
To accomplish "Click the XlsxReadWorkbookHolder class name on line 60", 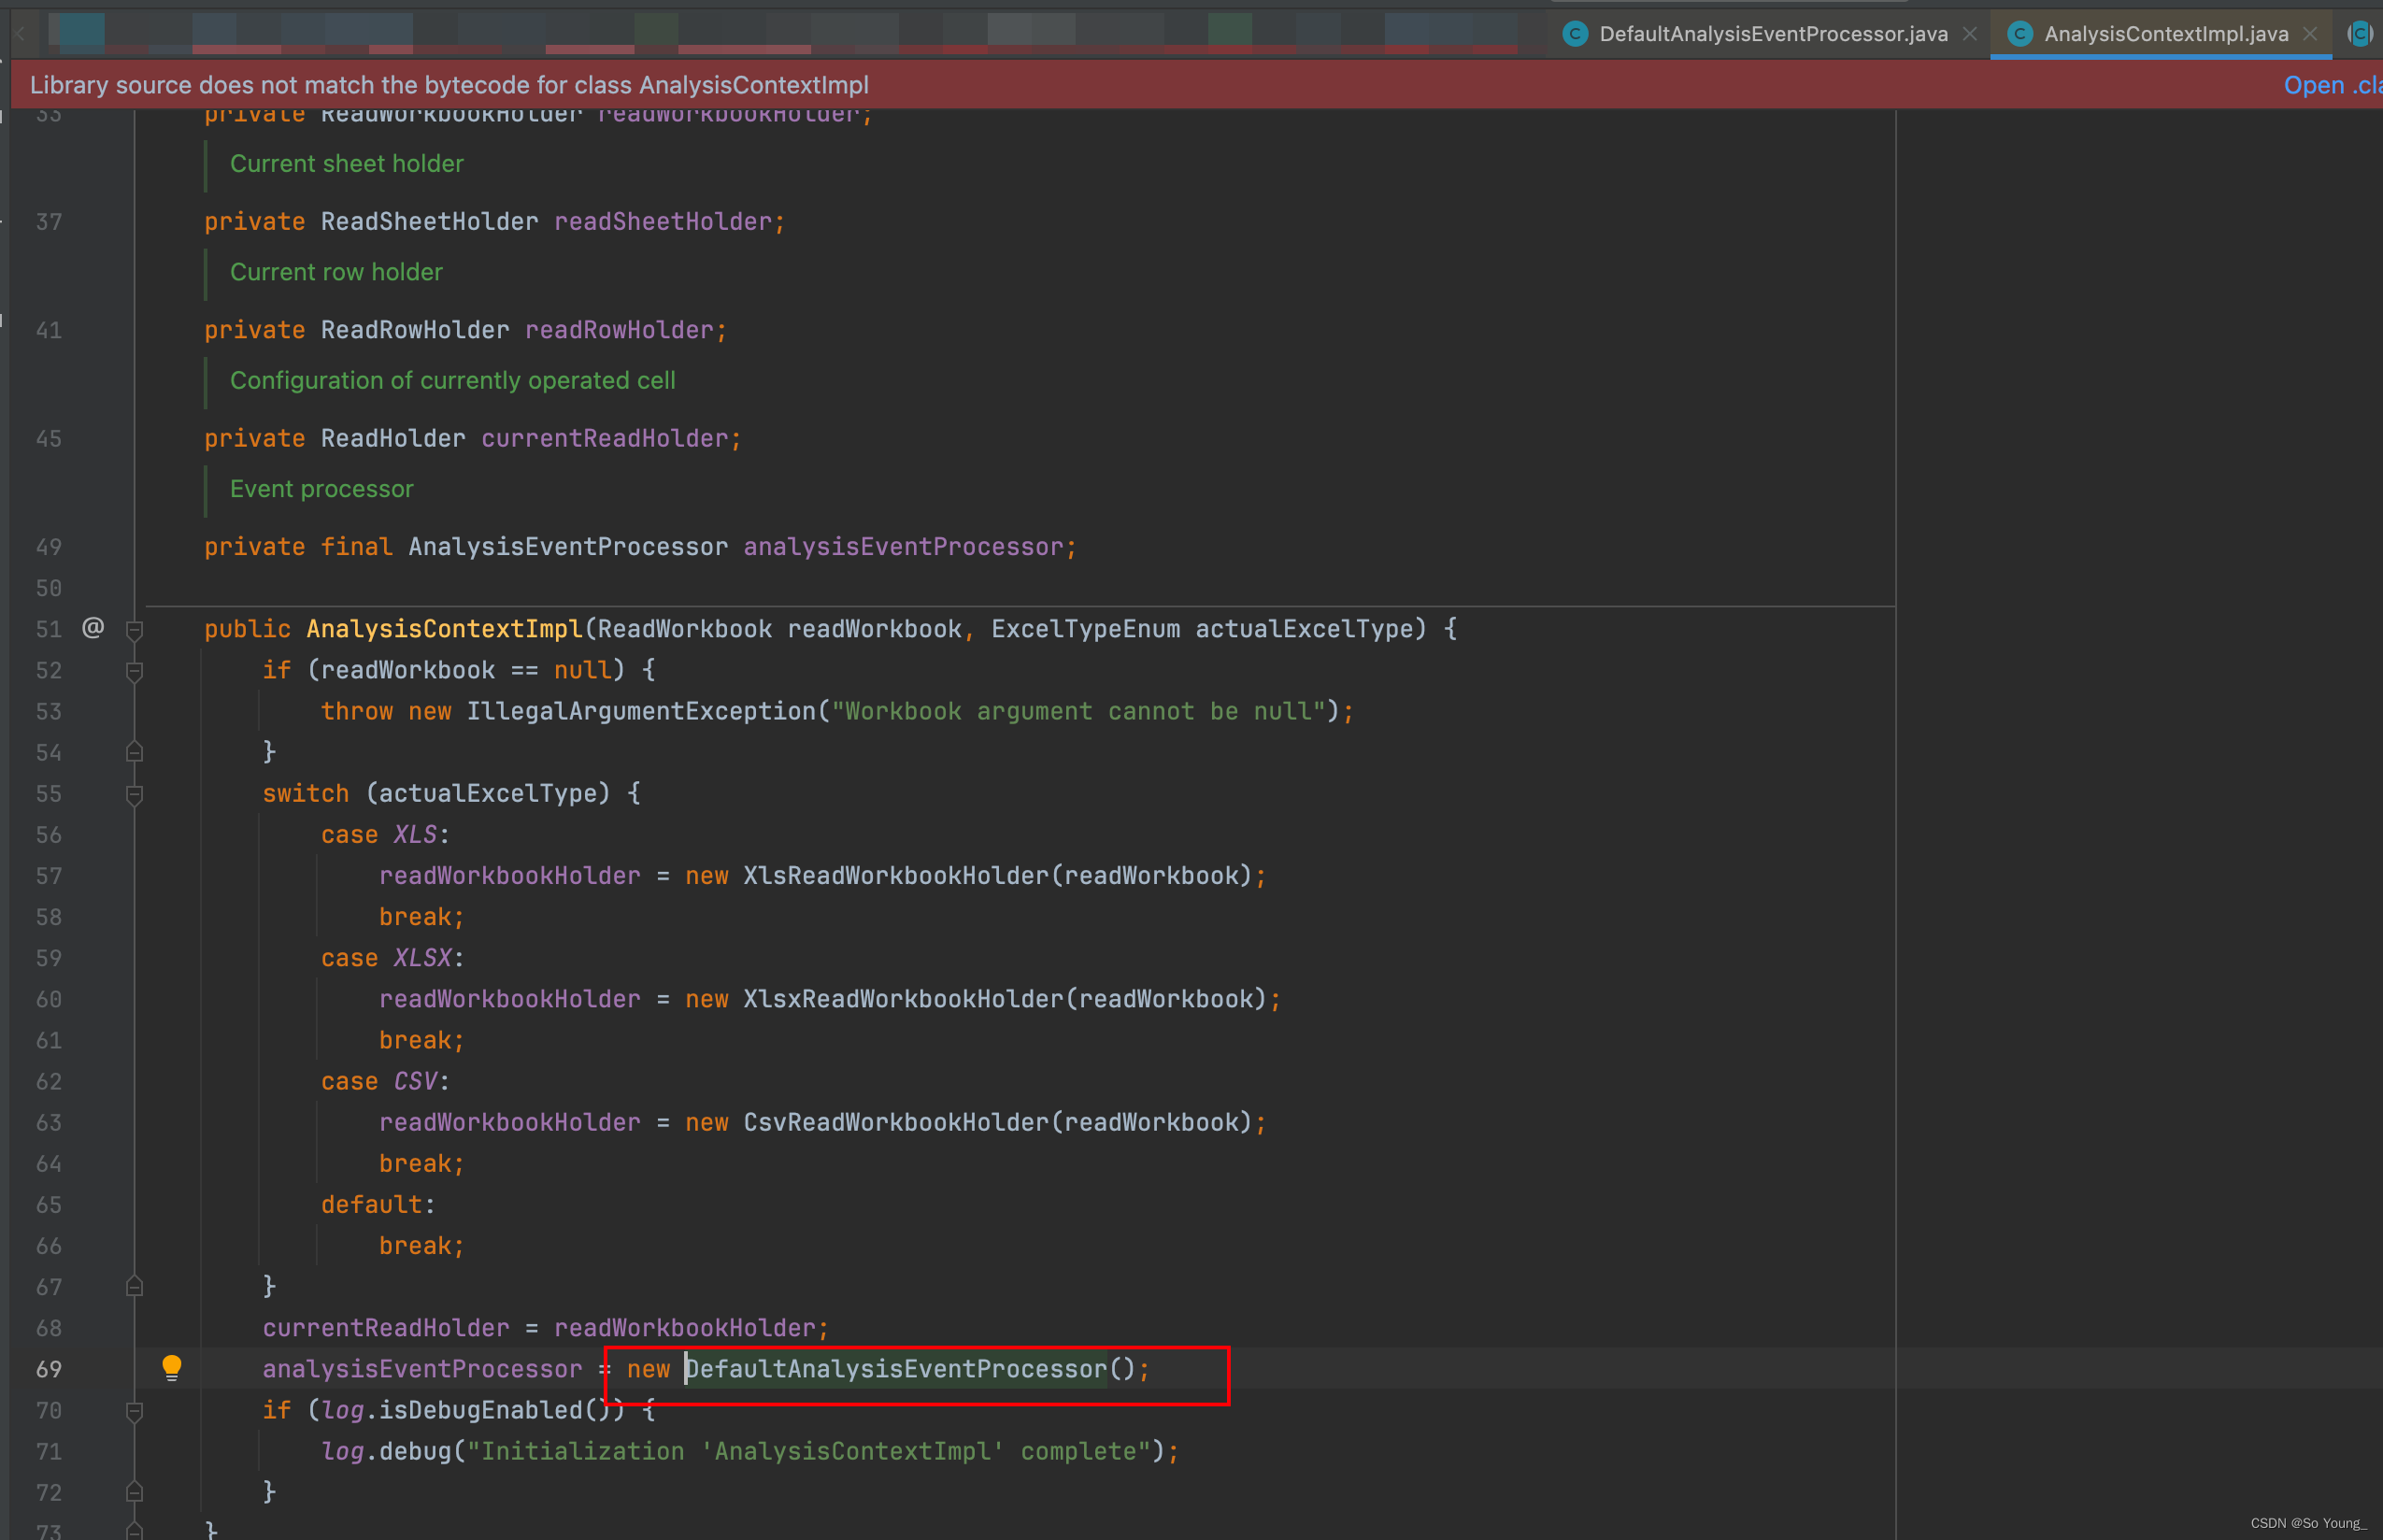I will click(903, 999).
